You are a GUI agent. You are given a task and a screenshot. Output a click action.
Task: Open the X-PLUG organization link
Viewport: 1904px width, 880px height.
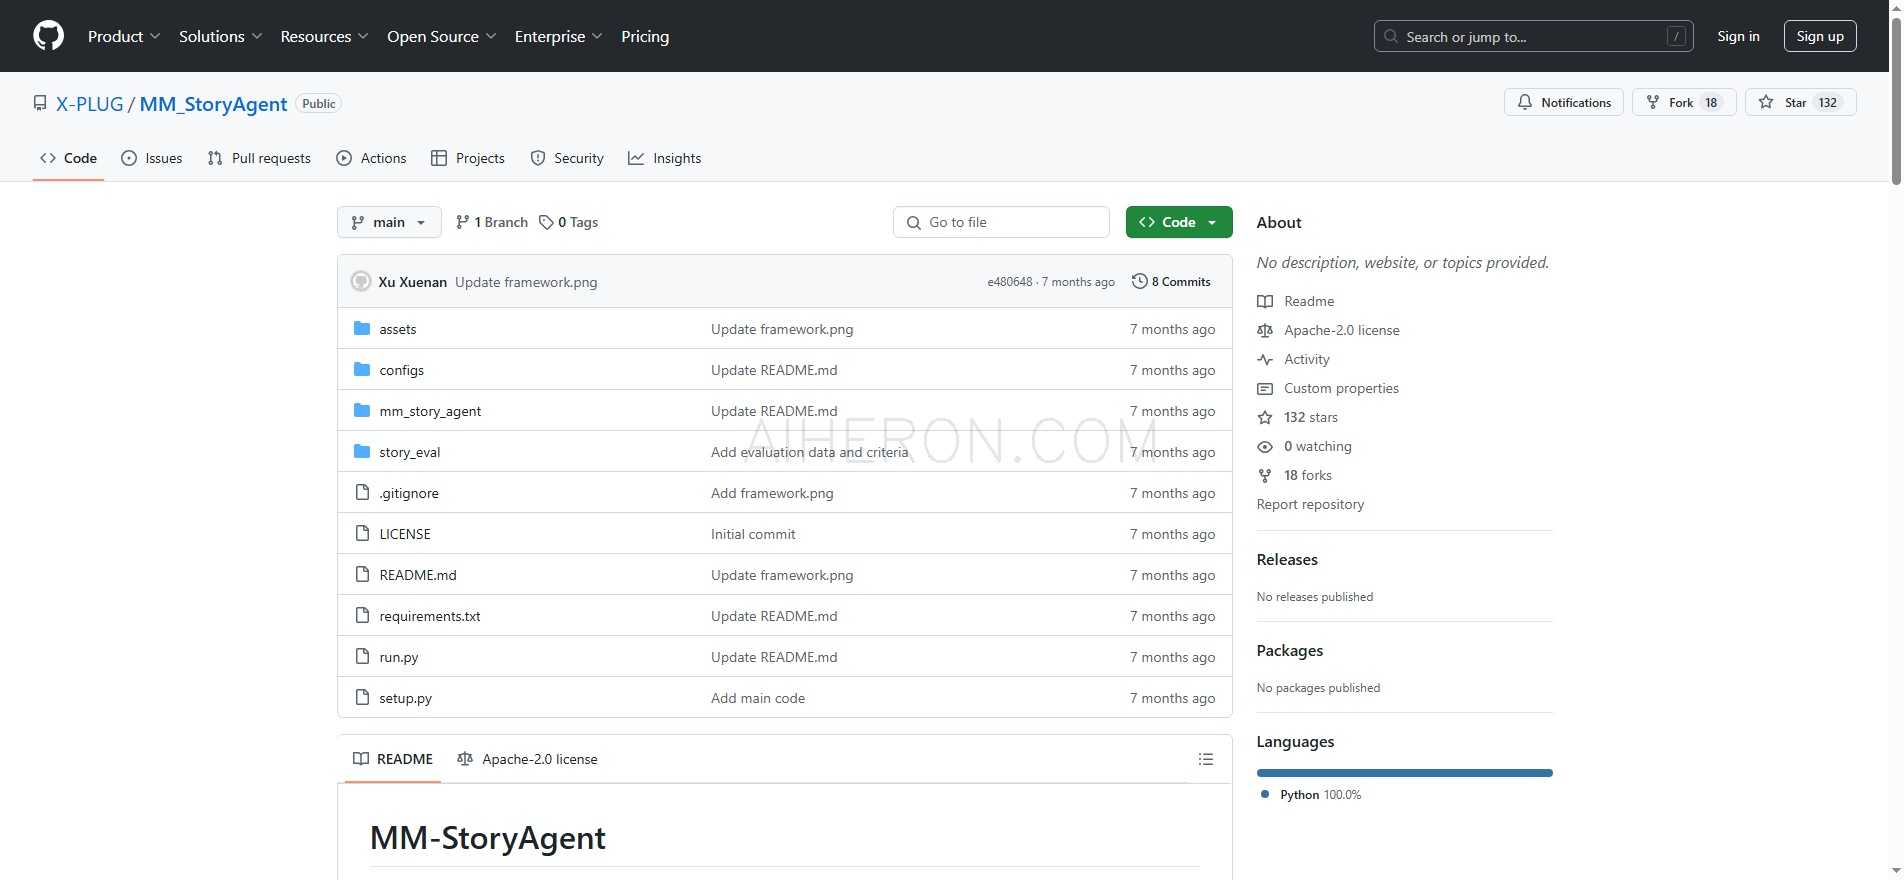90,104
